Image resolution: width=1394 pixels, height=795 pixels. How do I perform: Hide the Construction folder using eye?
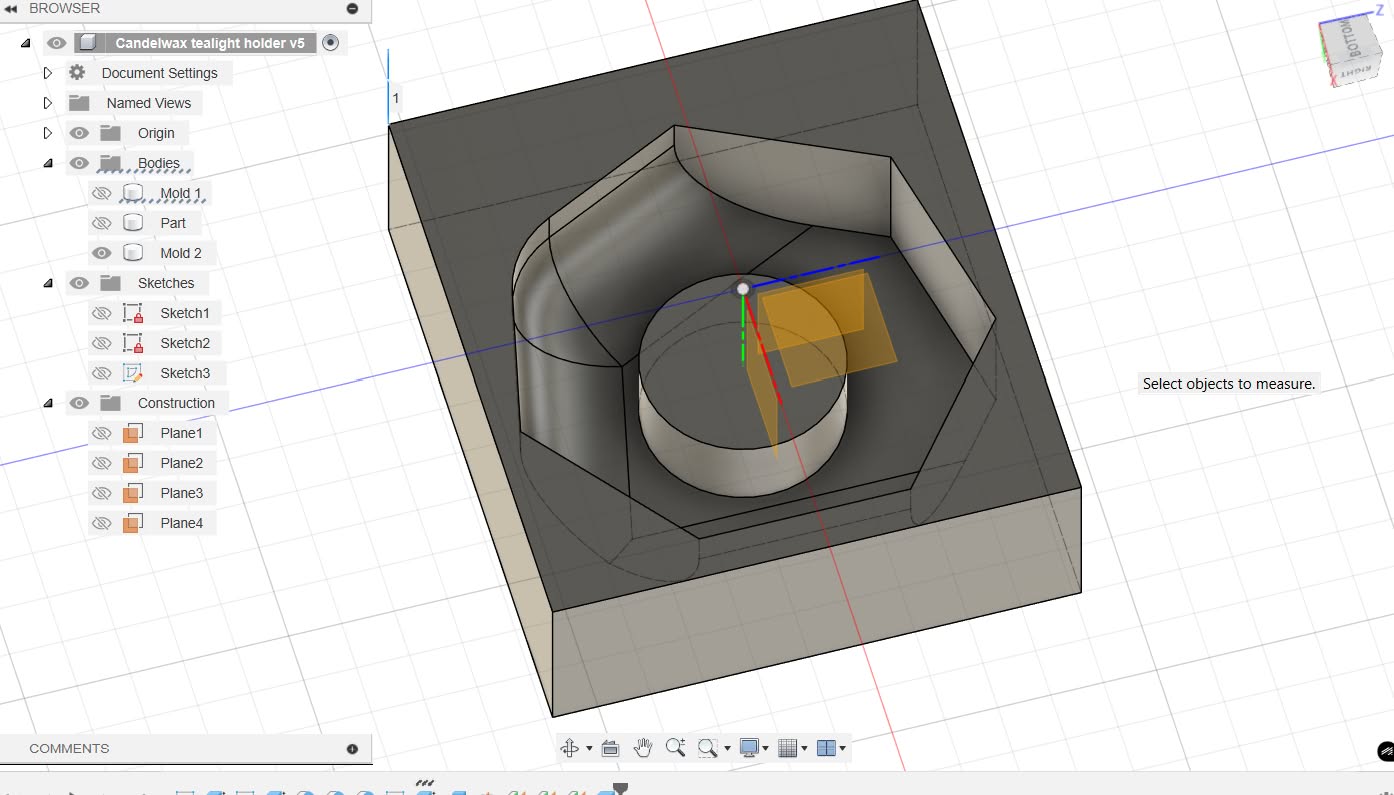[x=79, y=403]
